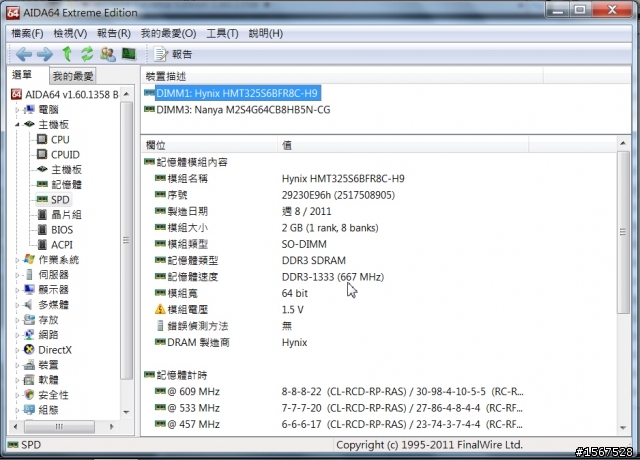Open the 檔案(F) menu

tap(27, 33)
